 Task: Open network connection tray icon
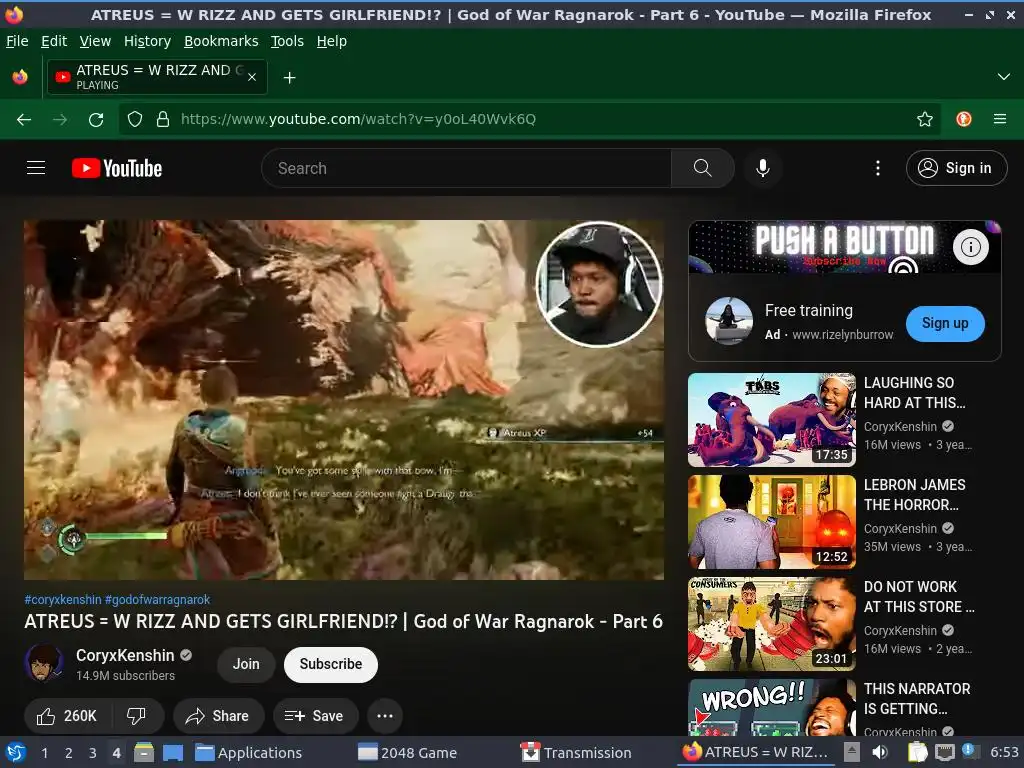click(944, 753)
